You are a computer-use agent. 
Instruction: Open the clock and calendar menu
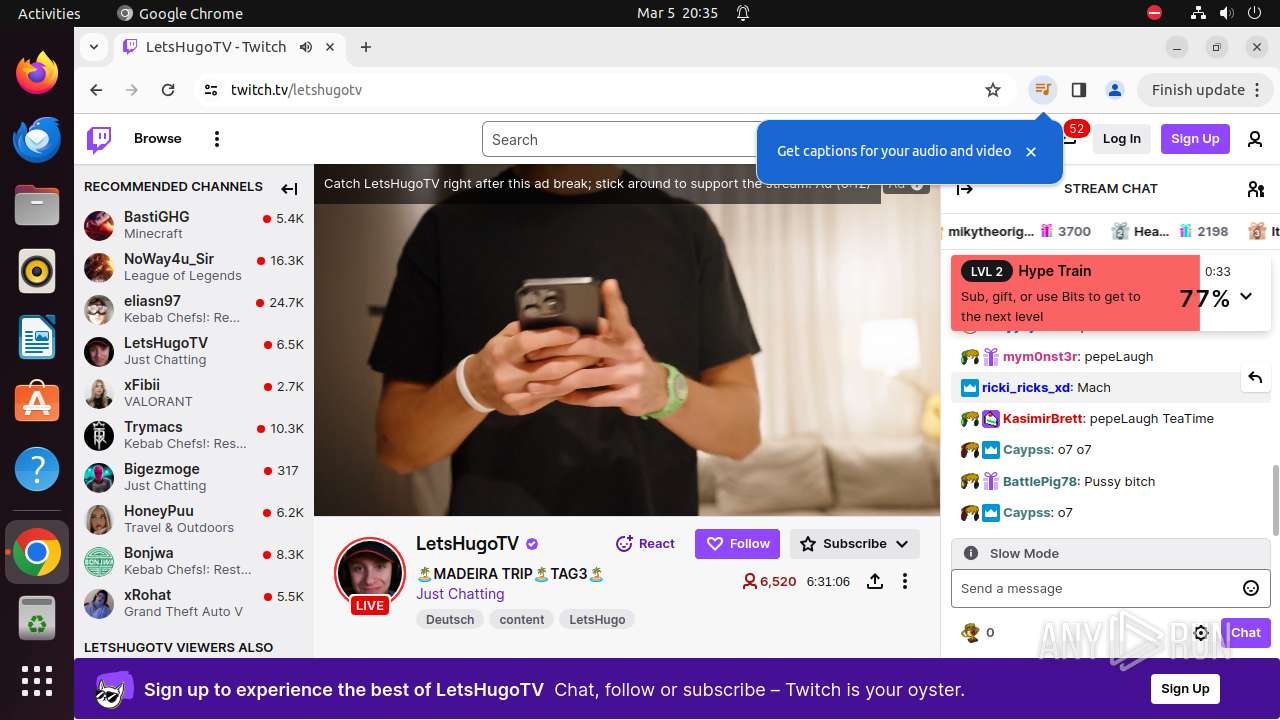click(677, 13)
